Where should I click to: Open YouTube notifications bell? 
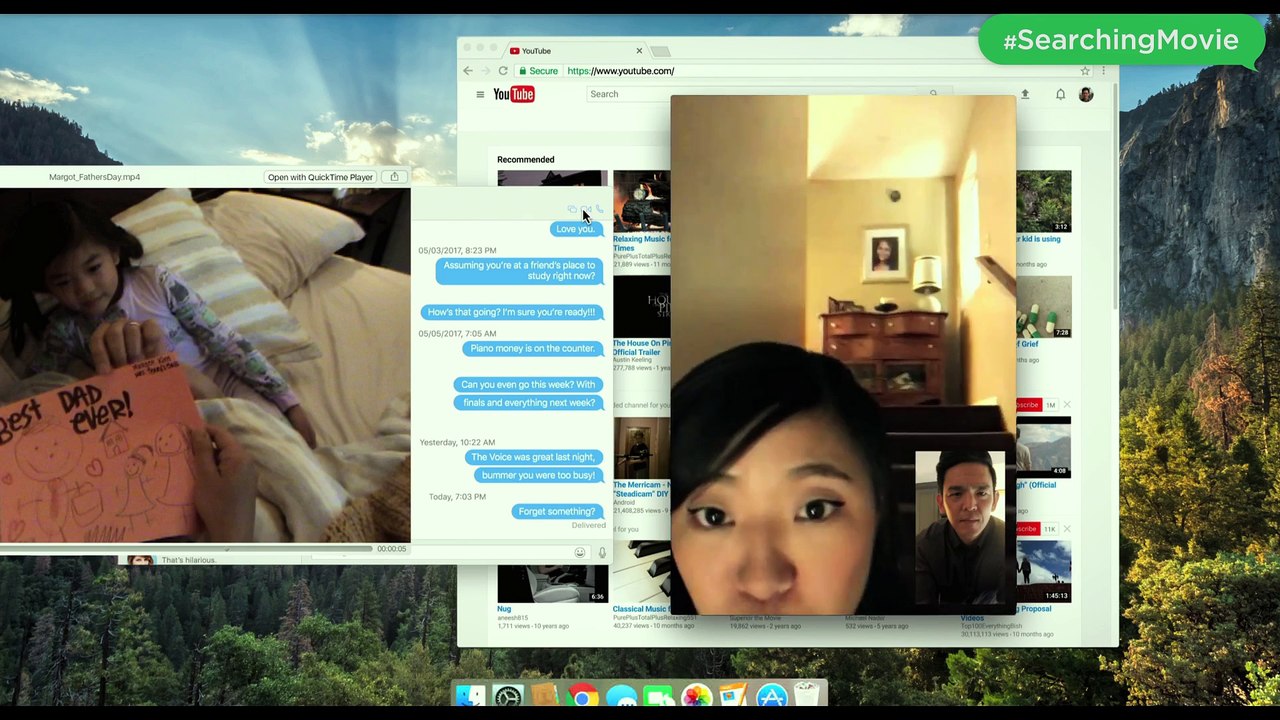click(x=1060, y=94)
